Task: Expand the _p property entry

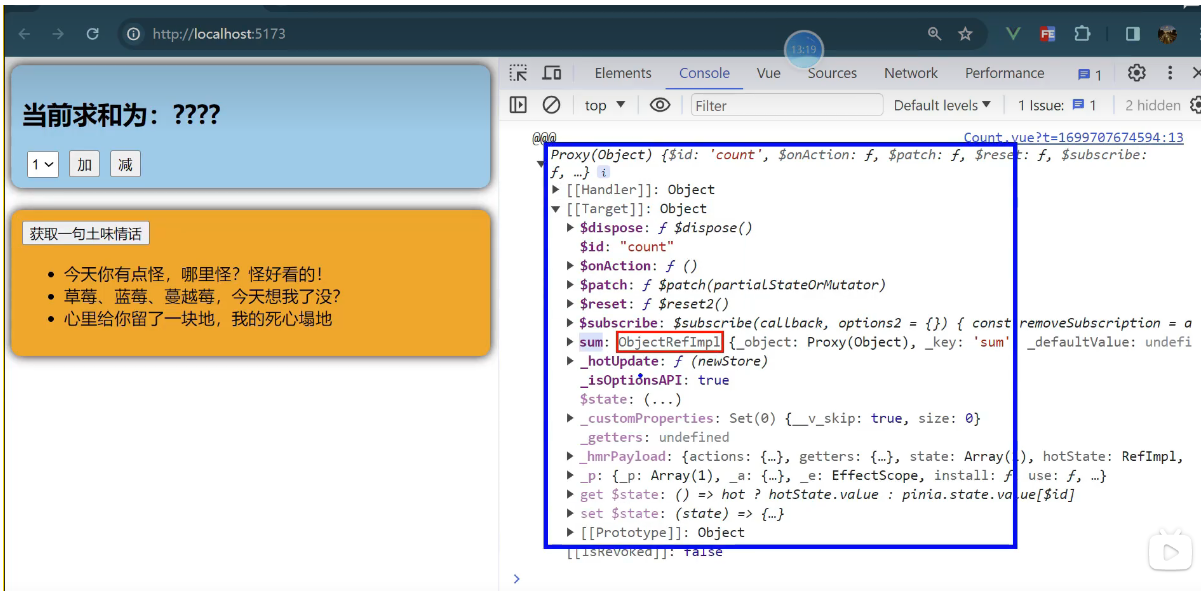Action: [571, 475]
